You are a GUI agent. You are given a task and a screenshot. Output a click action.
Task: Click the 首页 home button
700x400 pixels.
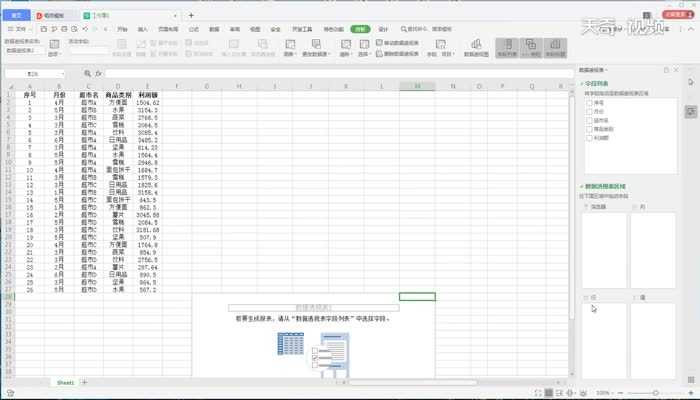coord(16,15)
